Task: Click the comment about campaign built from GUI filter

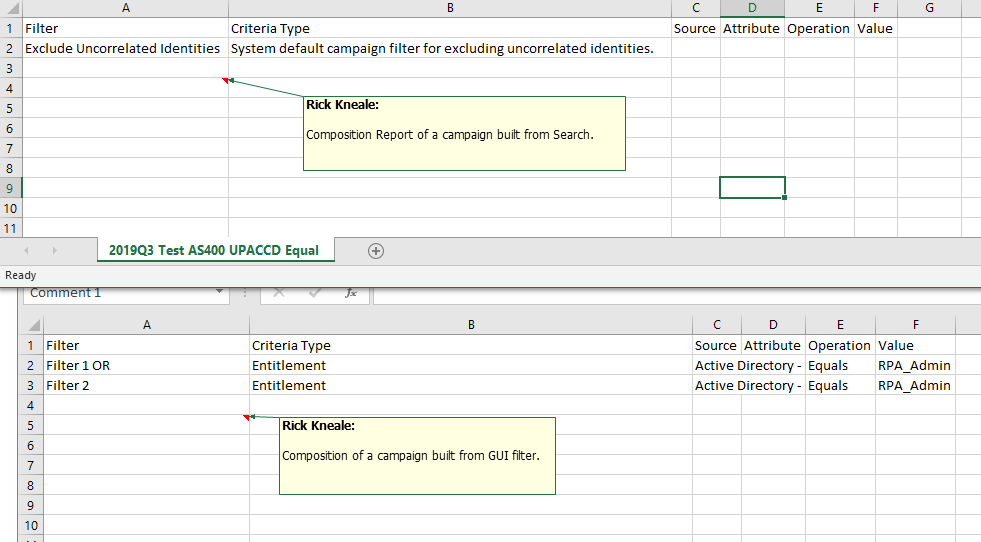Action: click(417, 455)
